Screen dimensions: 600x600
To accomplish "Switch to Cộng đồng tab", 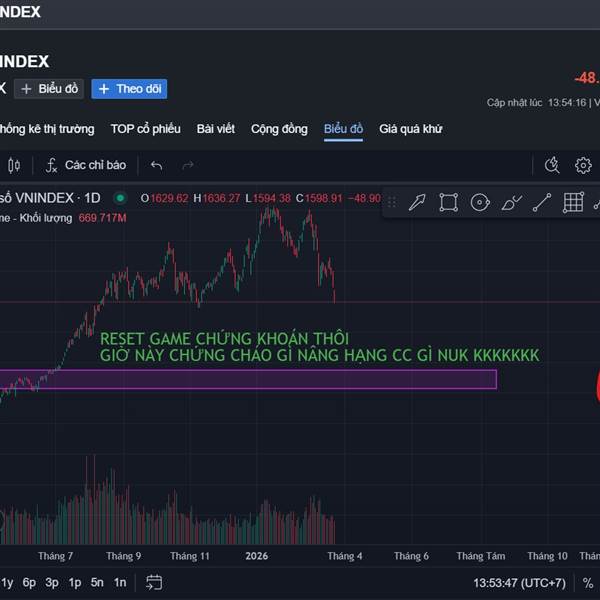I will tap(279, 129).
